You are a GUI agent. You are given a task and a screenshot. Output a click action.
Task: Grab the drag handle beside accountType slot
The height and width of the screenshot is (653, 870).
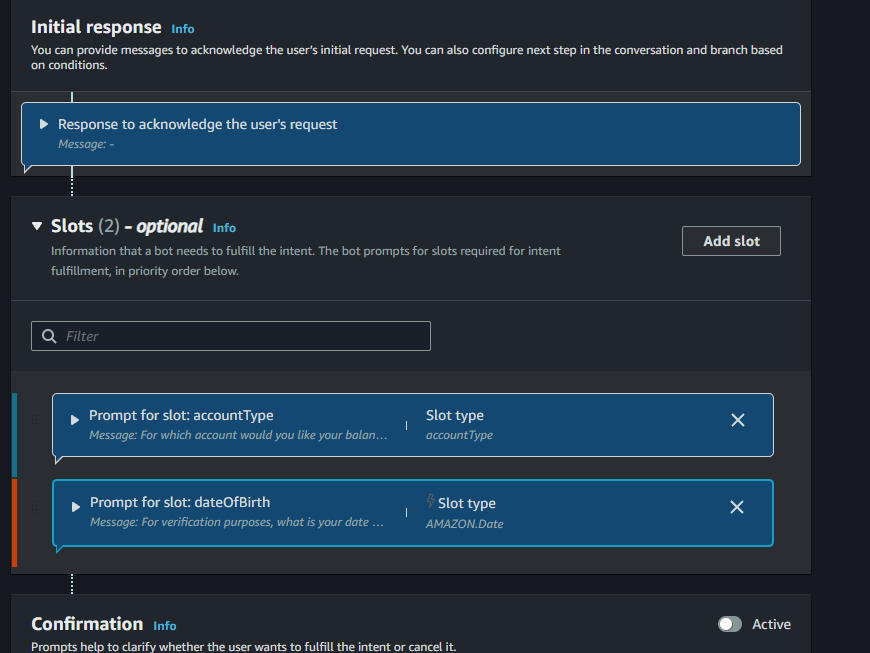36,421
